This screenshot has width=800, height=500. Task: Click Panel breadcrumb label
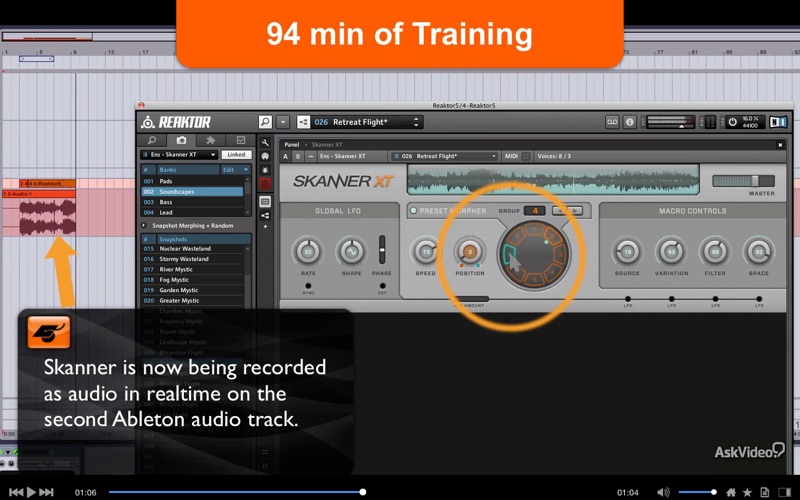(x=291, y=144)
